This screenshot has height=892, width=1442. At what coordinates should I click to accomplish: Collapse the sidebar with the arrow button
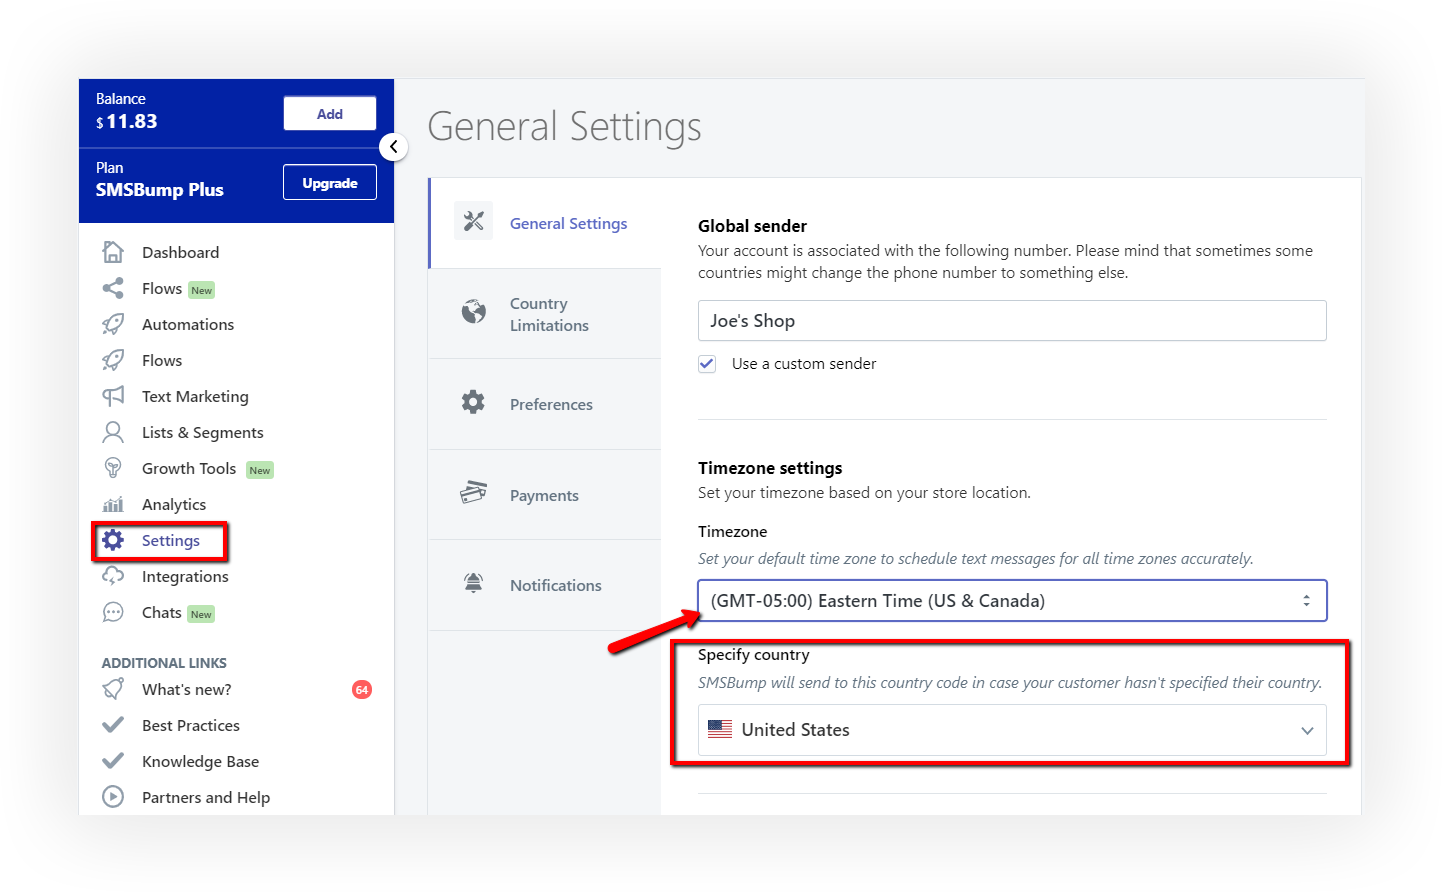(x=394, y=147)
